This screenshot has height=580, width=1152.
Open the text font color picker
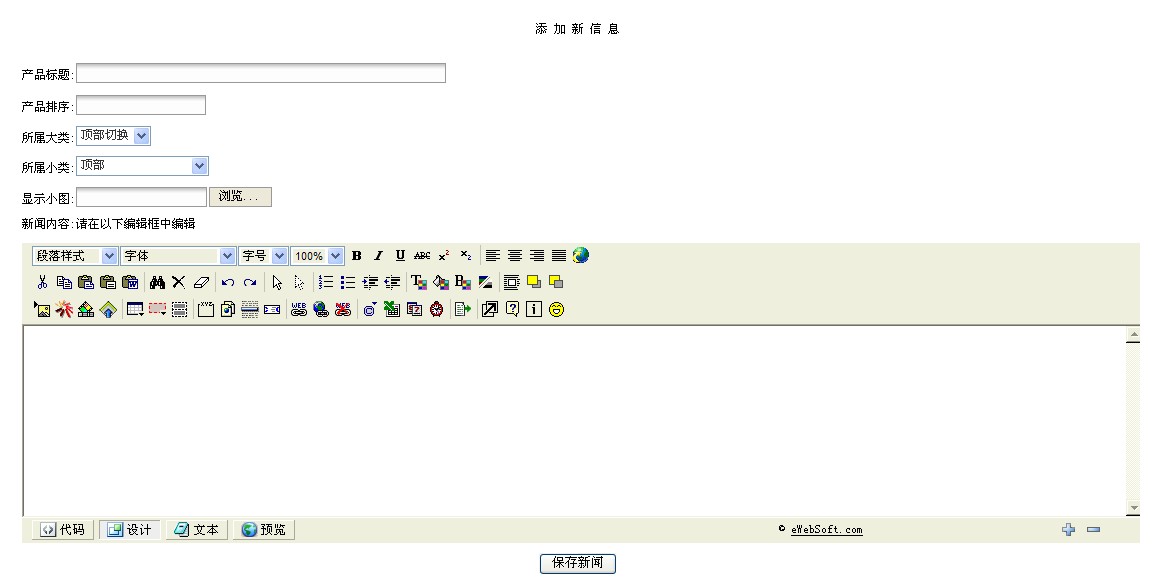[x=419, y=282]
